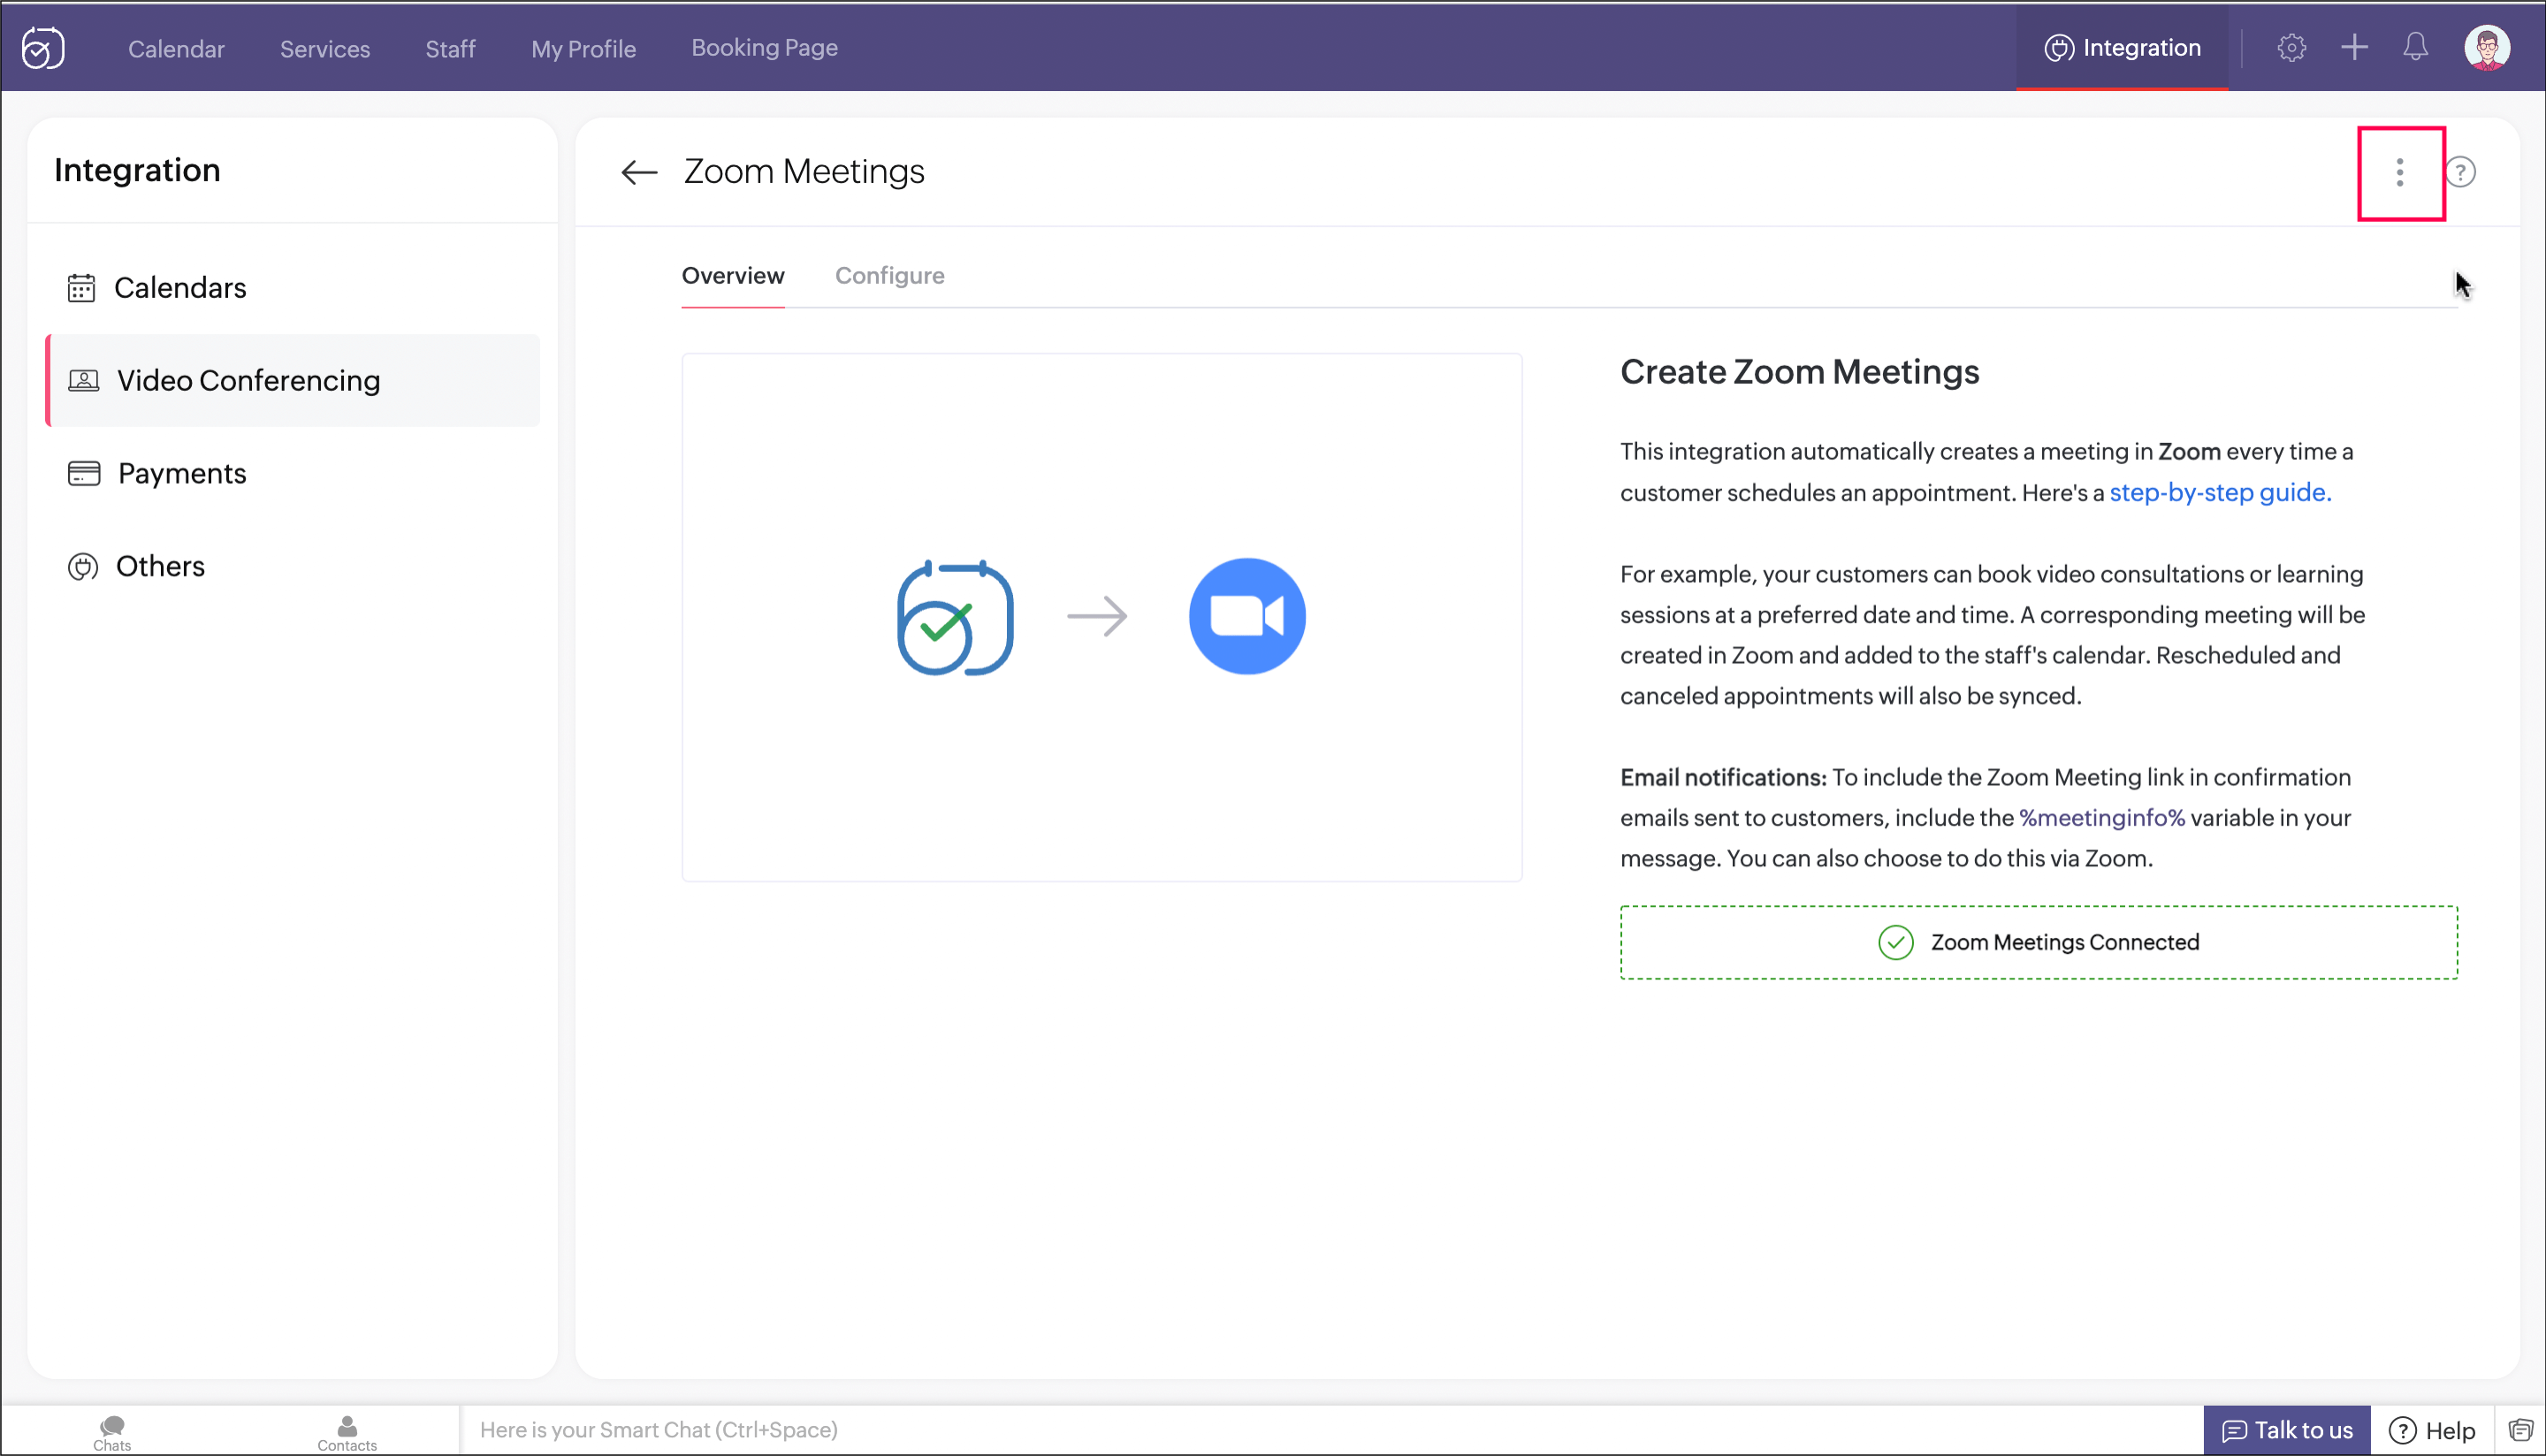Click the Others plug icon

click(x=83, y=567)
